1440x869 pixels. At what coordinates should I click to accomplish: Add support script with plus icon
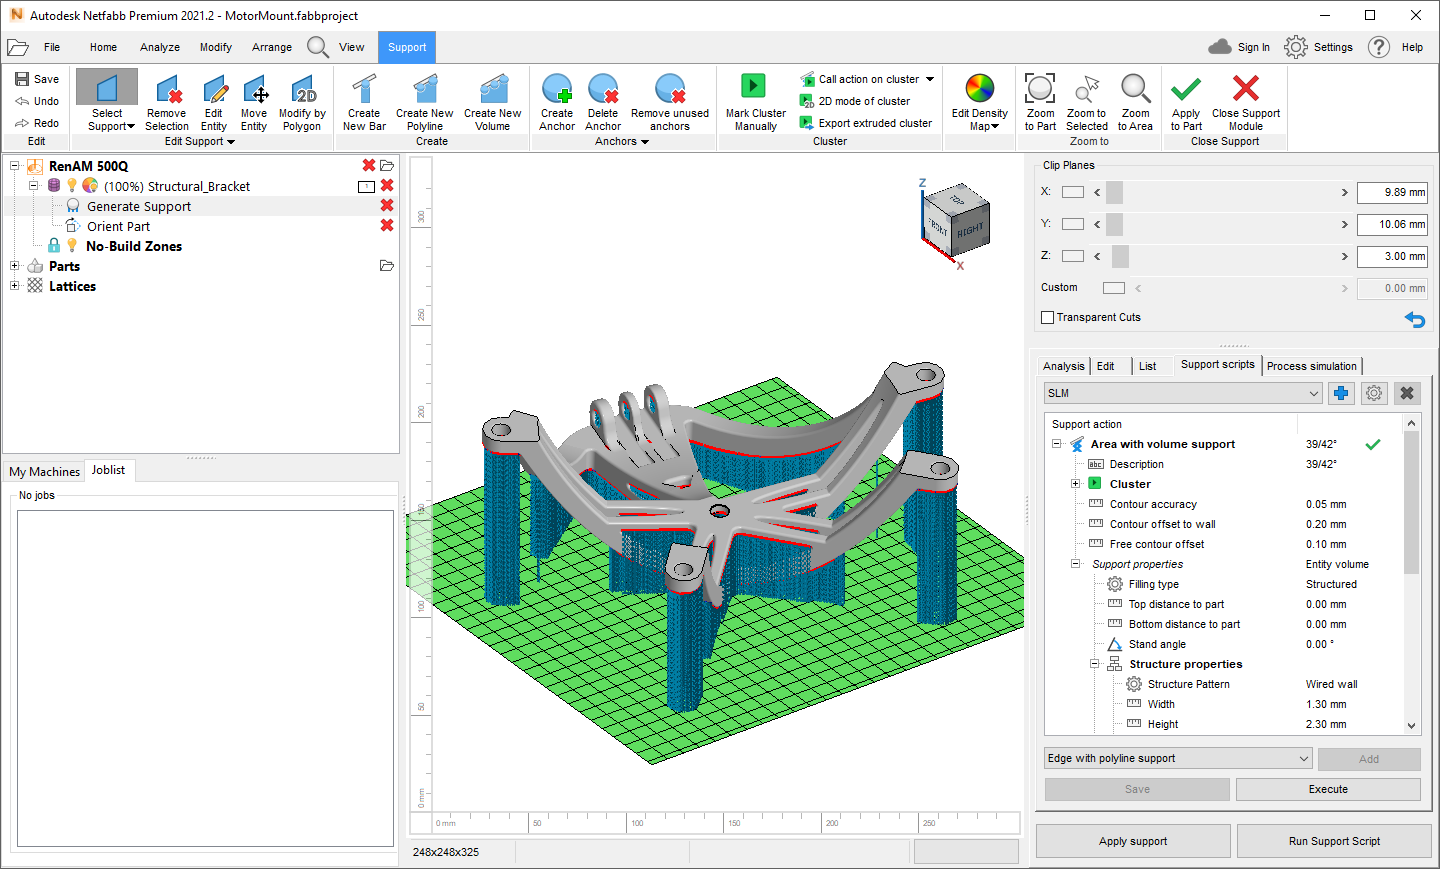coord(1341,393)
